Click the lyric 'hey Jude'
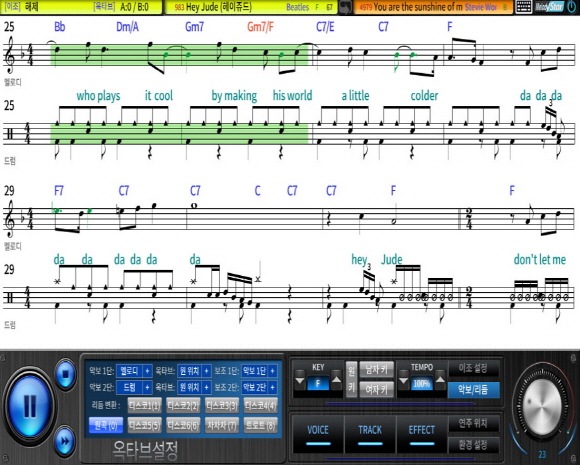Viewport: 580px width, 465px height. point(377,260)
